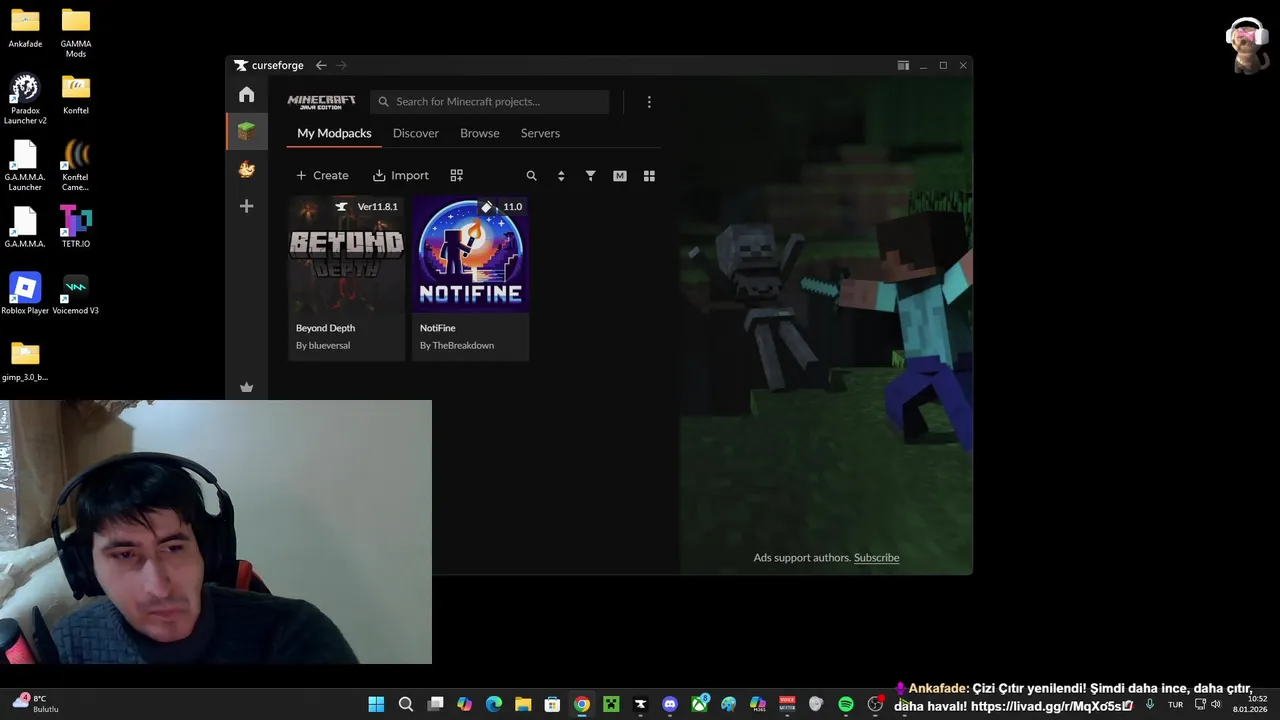The height and width of the screenshot is (720, 1280).
Task: Toggle the M mod-loader filter icon
Action: (620, 176)
